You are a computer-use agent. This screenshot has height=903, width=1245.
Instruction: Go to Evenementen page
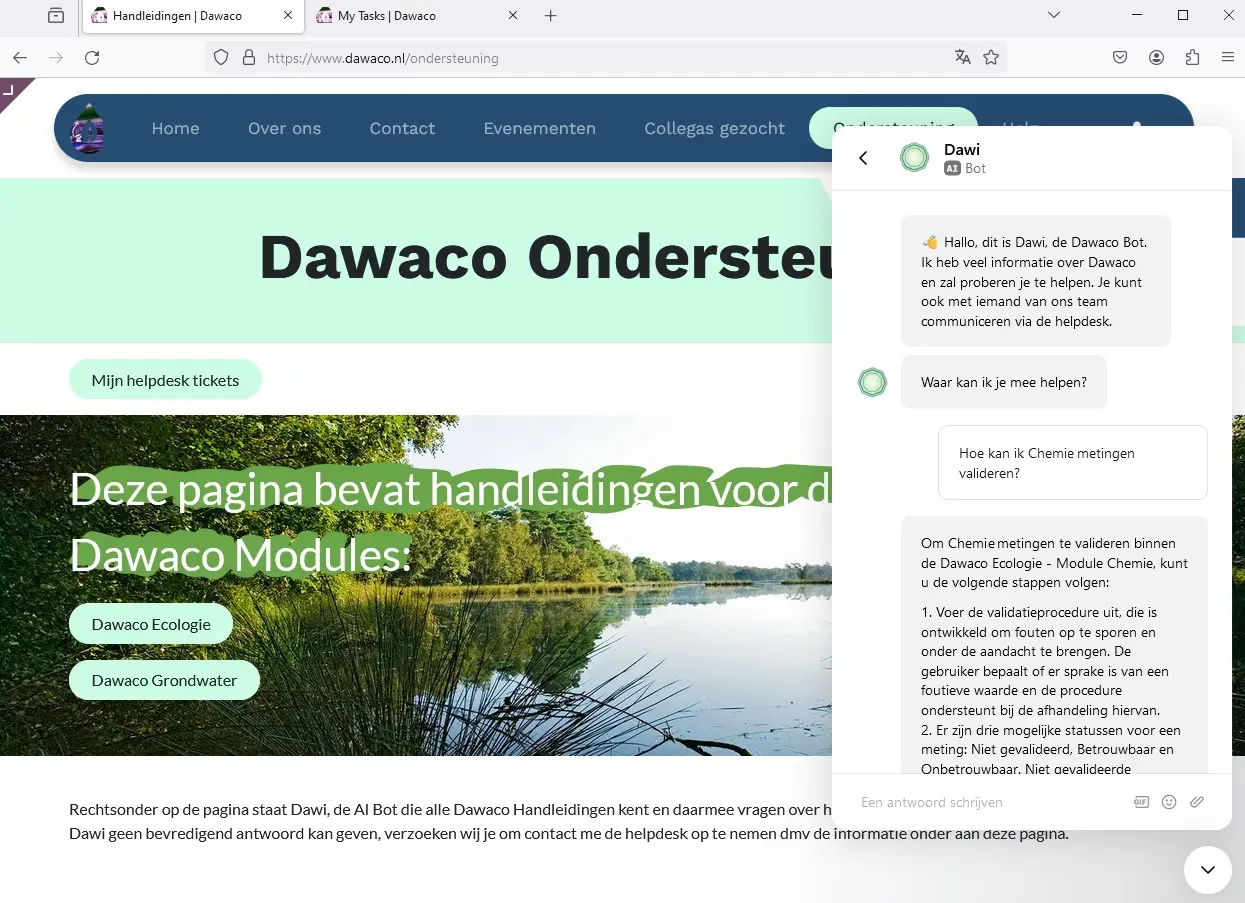[540, 128]
